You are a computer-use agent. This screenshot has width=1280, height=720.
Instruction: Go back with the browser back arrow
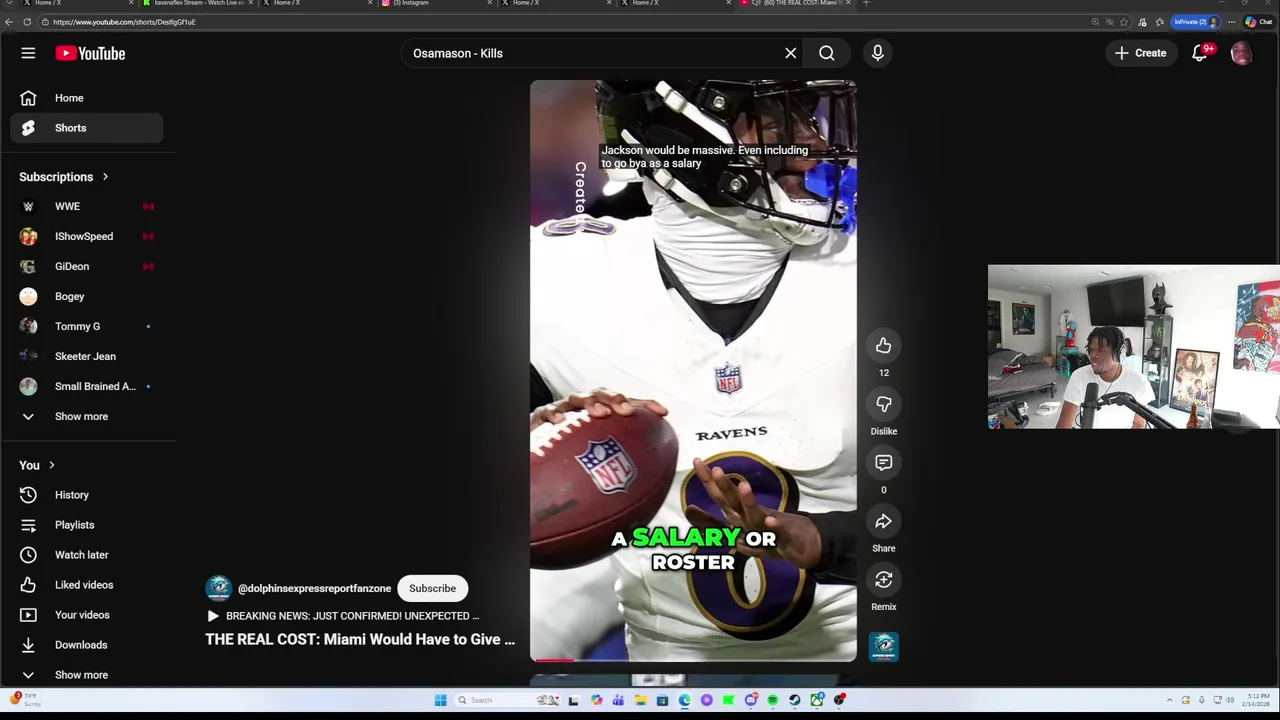(x=9, y=22)
